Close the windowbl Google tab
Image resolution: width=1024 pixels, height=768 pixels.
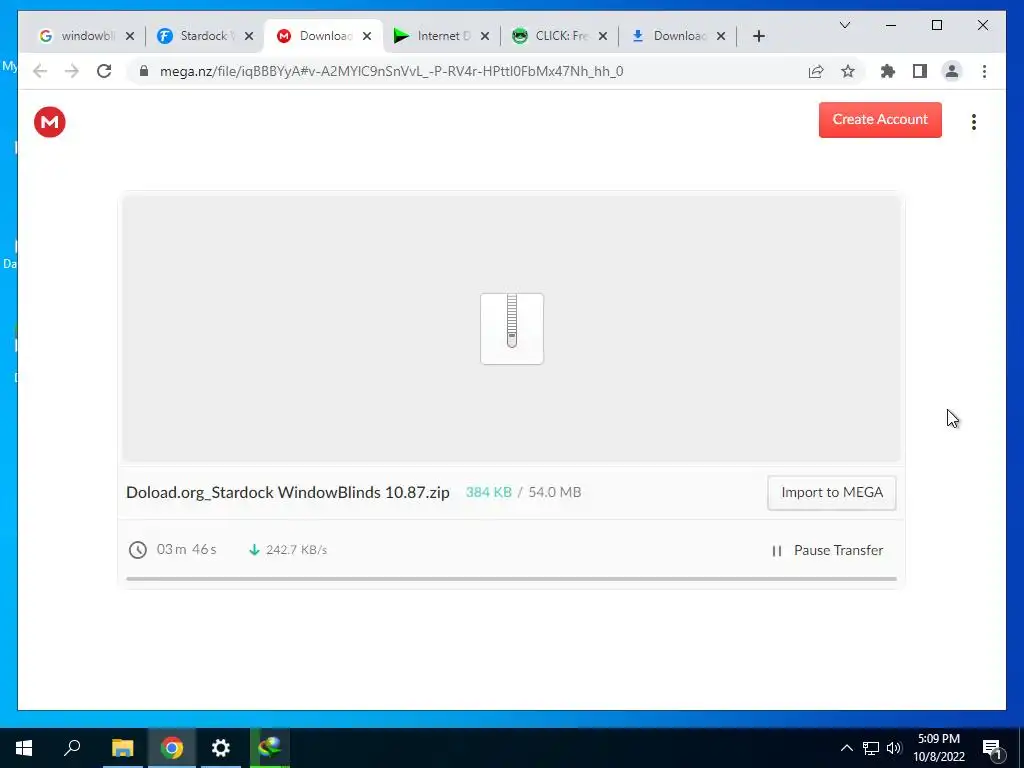(130, 37)
